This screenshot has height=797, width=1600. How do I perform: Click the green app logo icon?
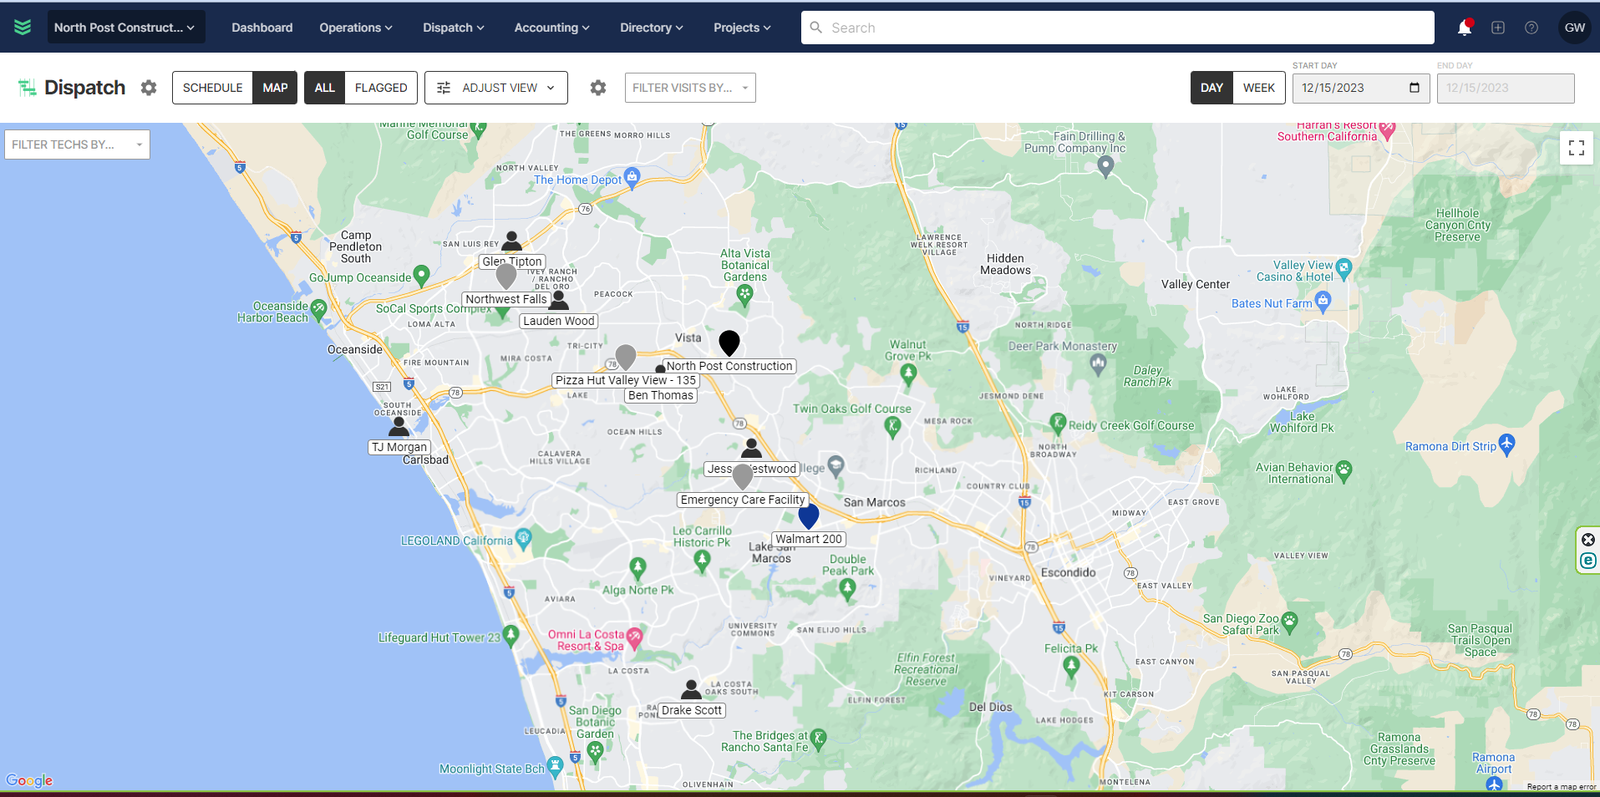click(22, 27)
